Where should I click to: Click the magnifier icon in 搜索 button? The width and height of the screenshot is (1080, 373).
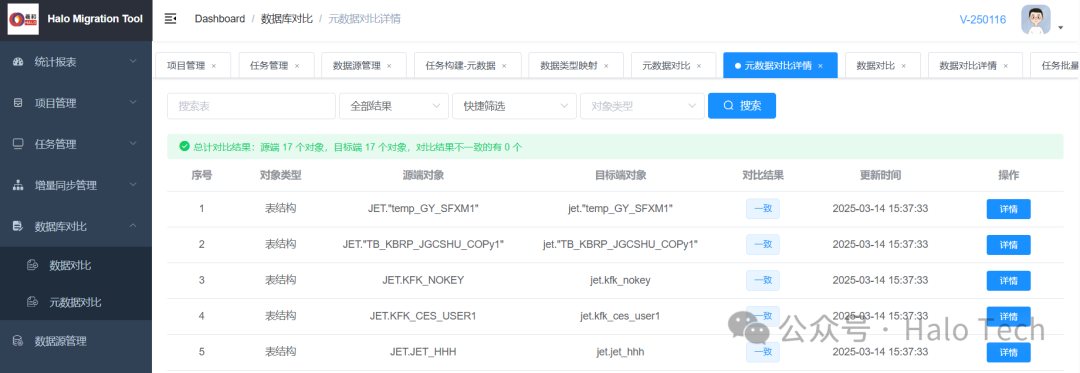(x=728, y=106)
